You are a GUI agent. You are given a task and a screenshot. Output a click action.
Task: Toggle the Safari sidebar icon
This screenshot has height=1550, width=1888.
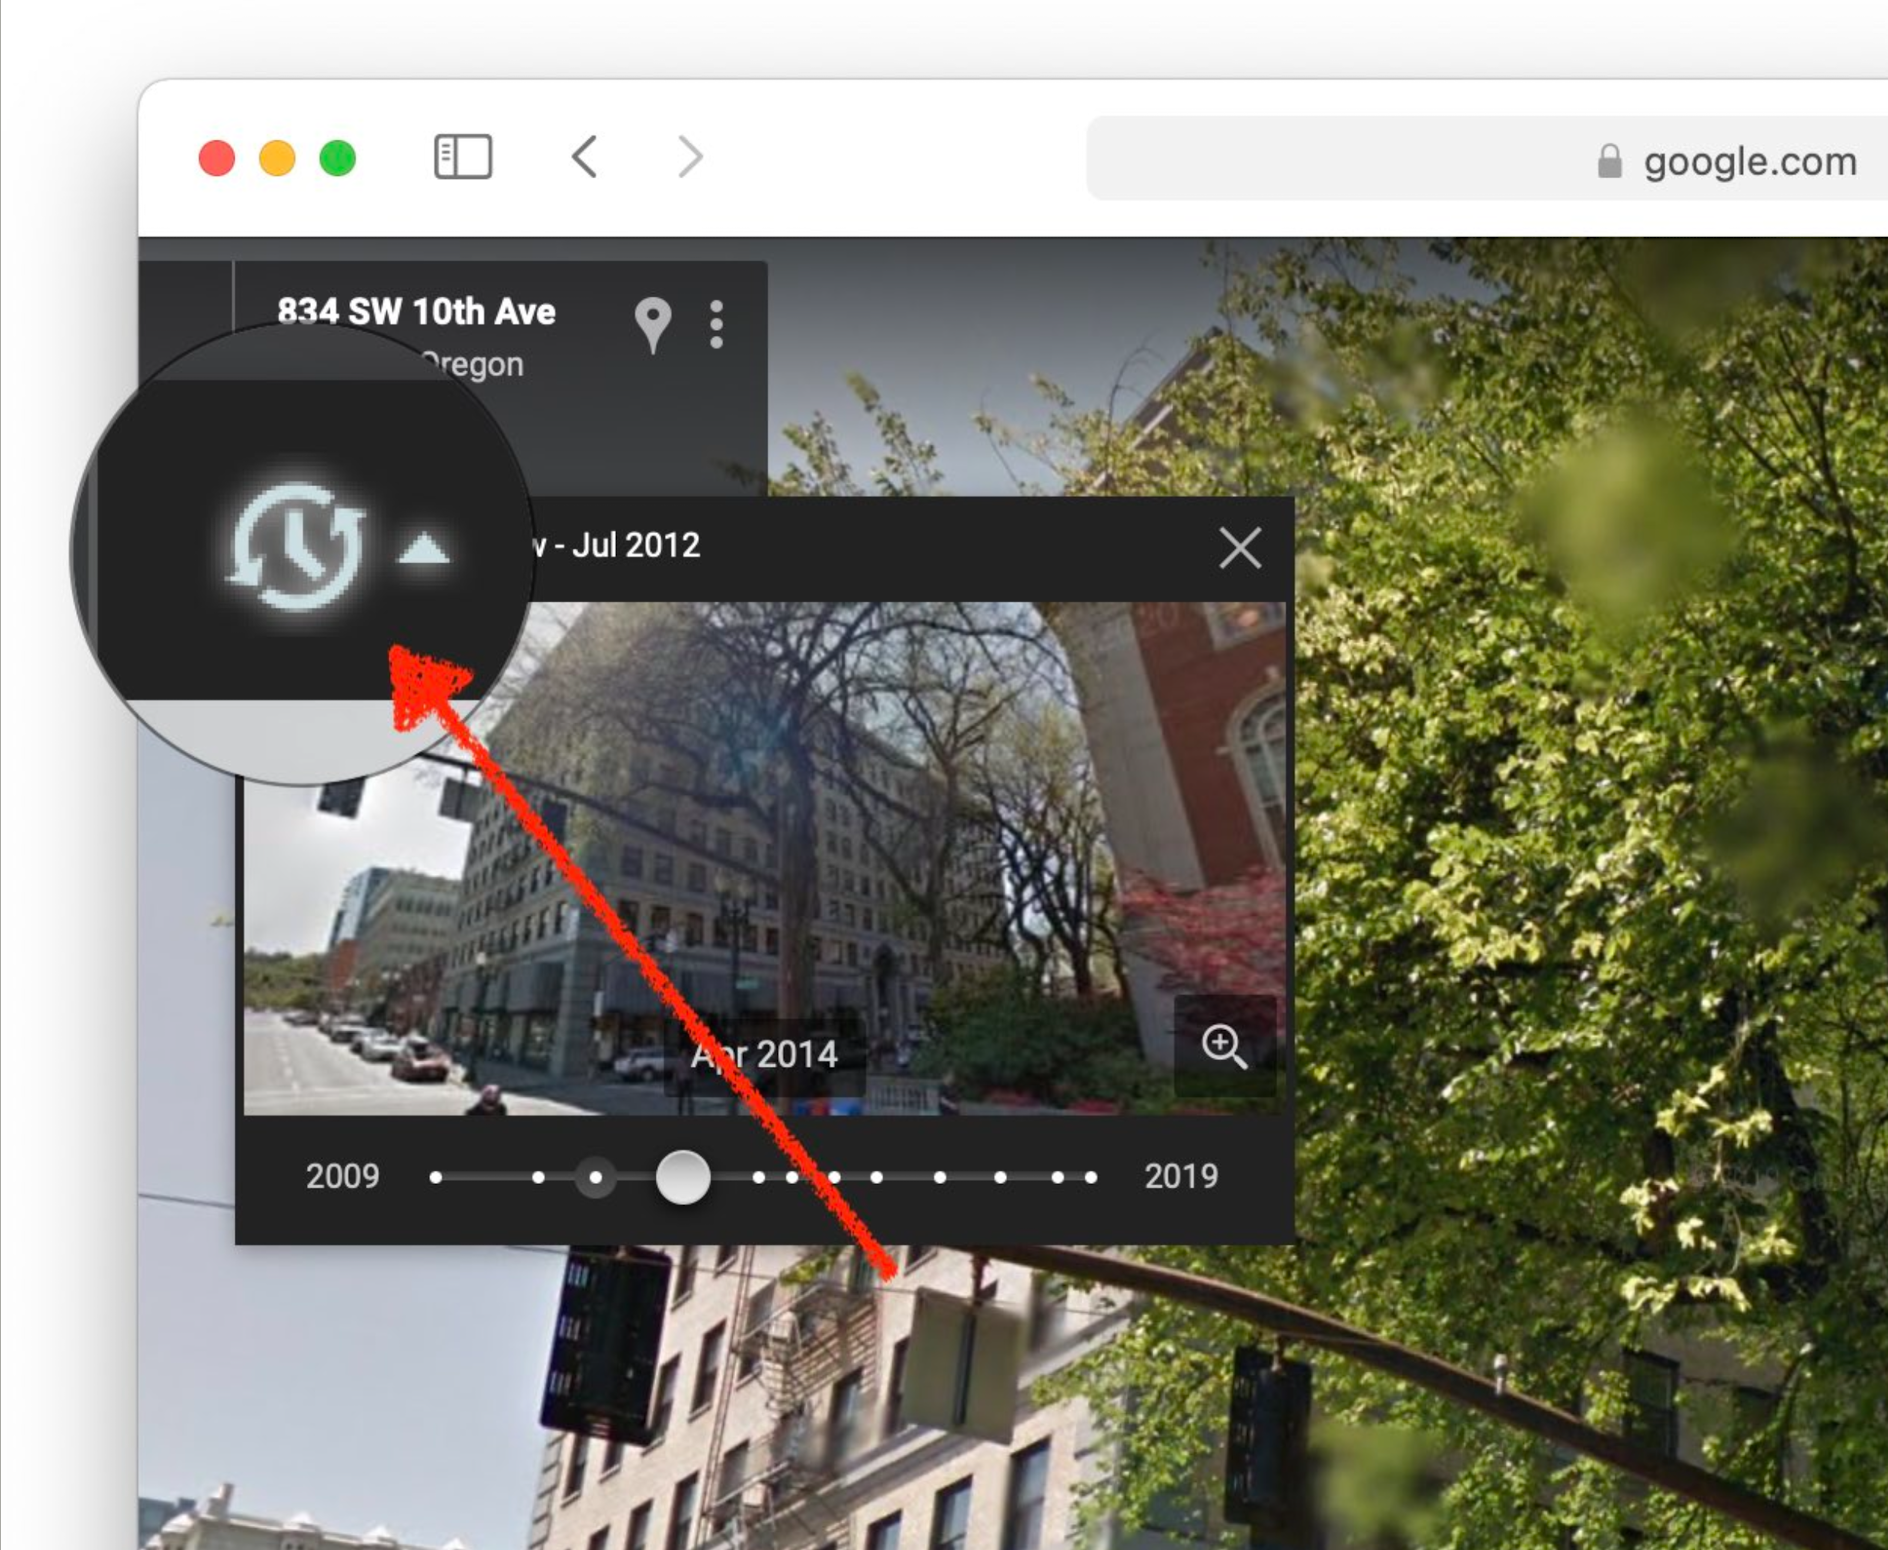click(x=463, y=158)
